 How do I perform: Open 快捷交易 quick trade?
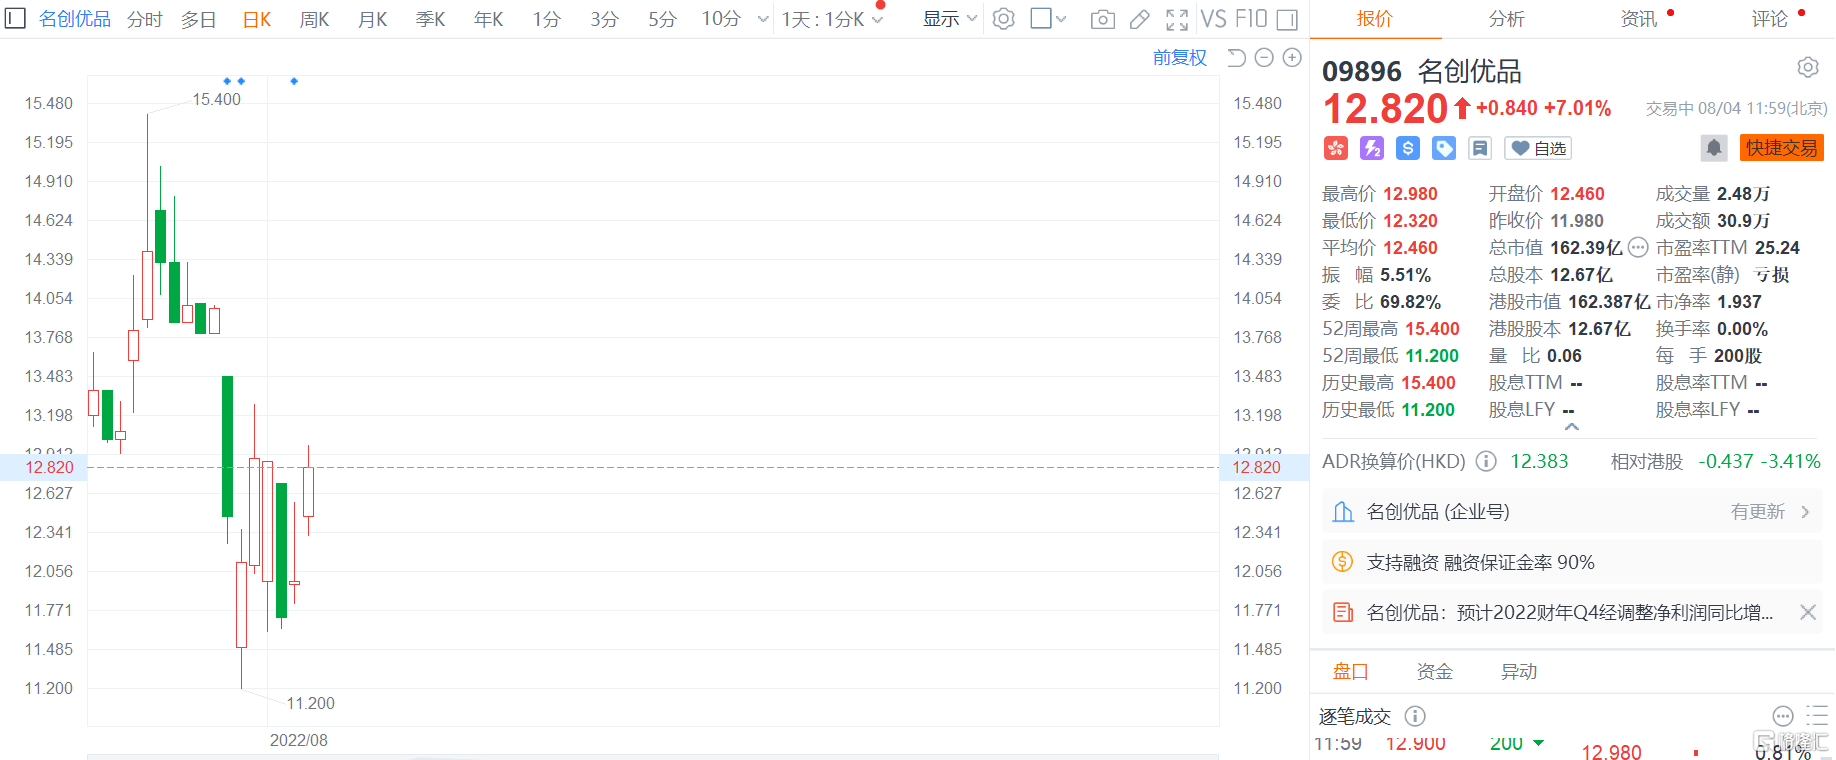pyautogui.click(x=1781, y=148)
